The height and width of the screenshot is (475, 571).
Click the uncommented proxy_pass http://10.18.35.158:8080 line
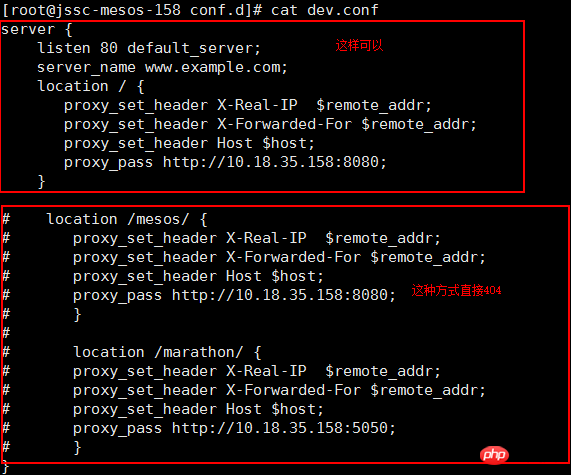225,162
